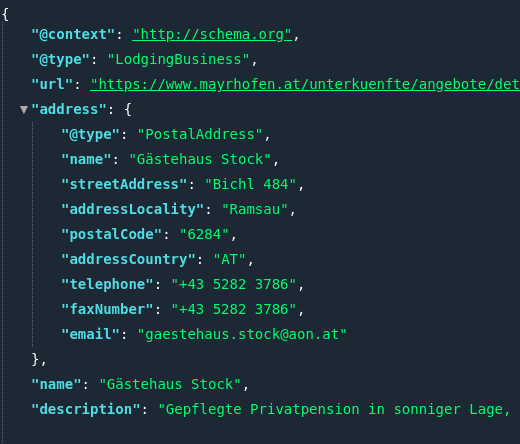The height and width of the screenshot is (444, 520).
Task: Select the top-level "@type" key
Action: (60, 60)
